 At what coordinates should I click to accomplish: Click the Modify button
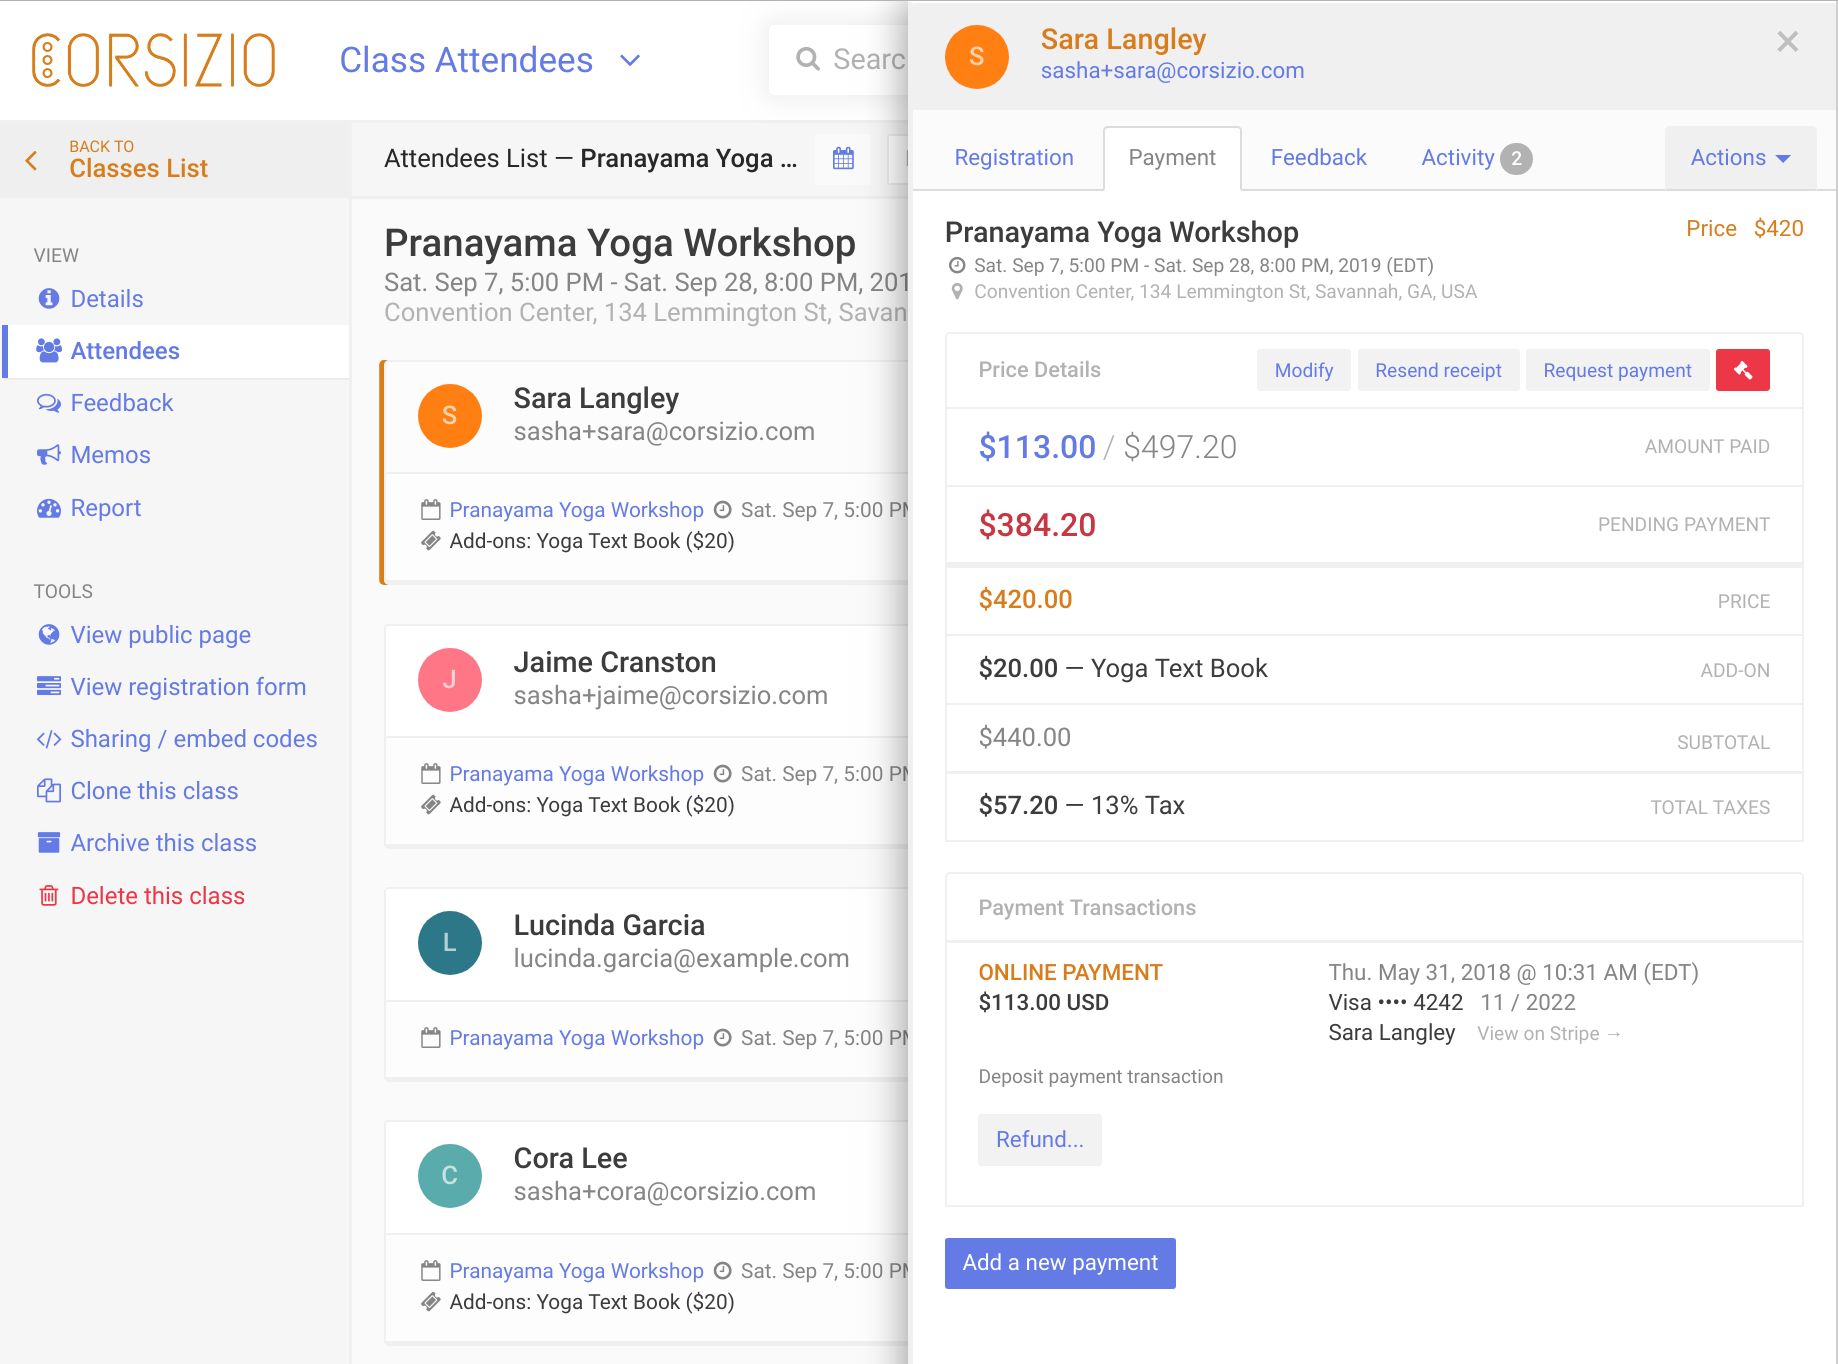click(1303, 370)
